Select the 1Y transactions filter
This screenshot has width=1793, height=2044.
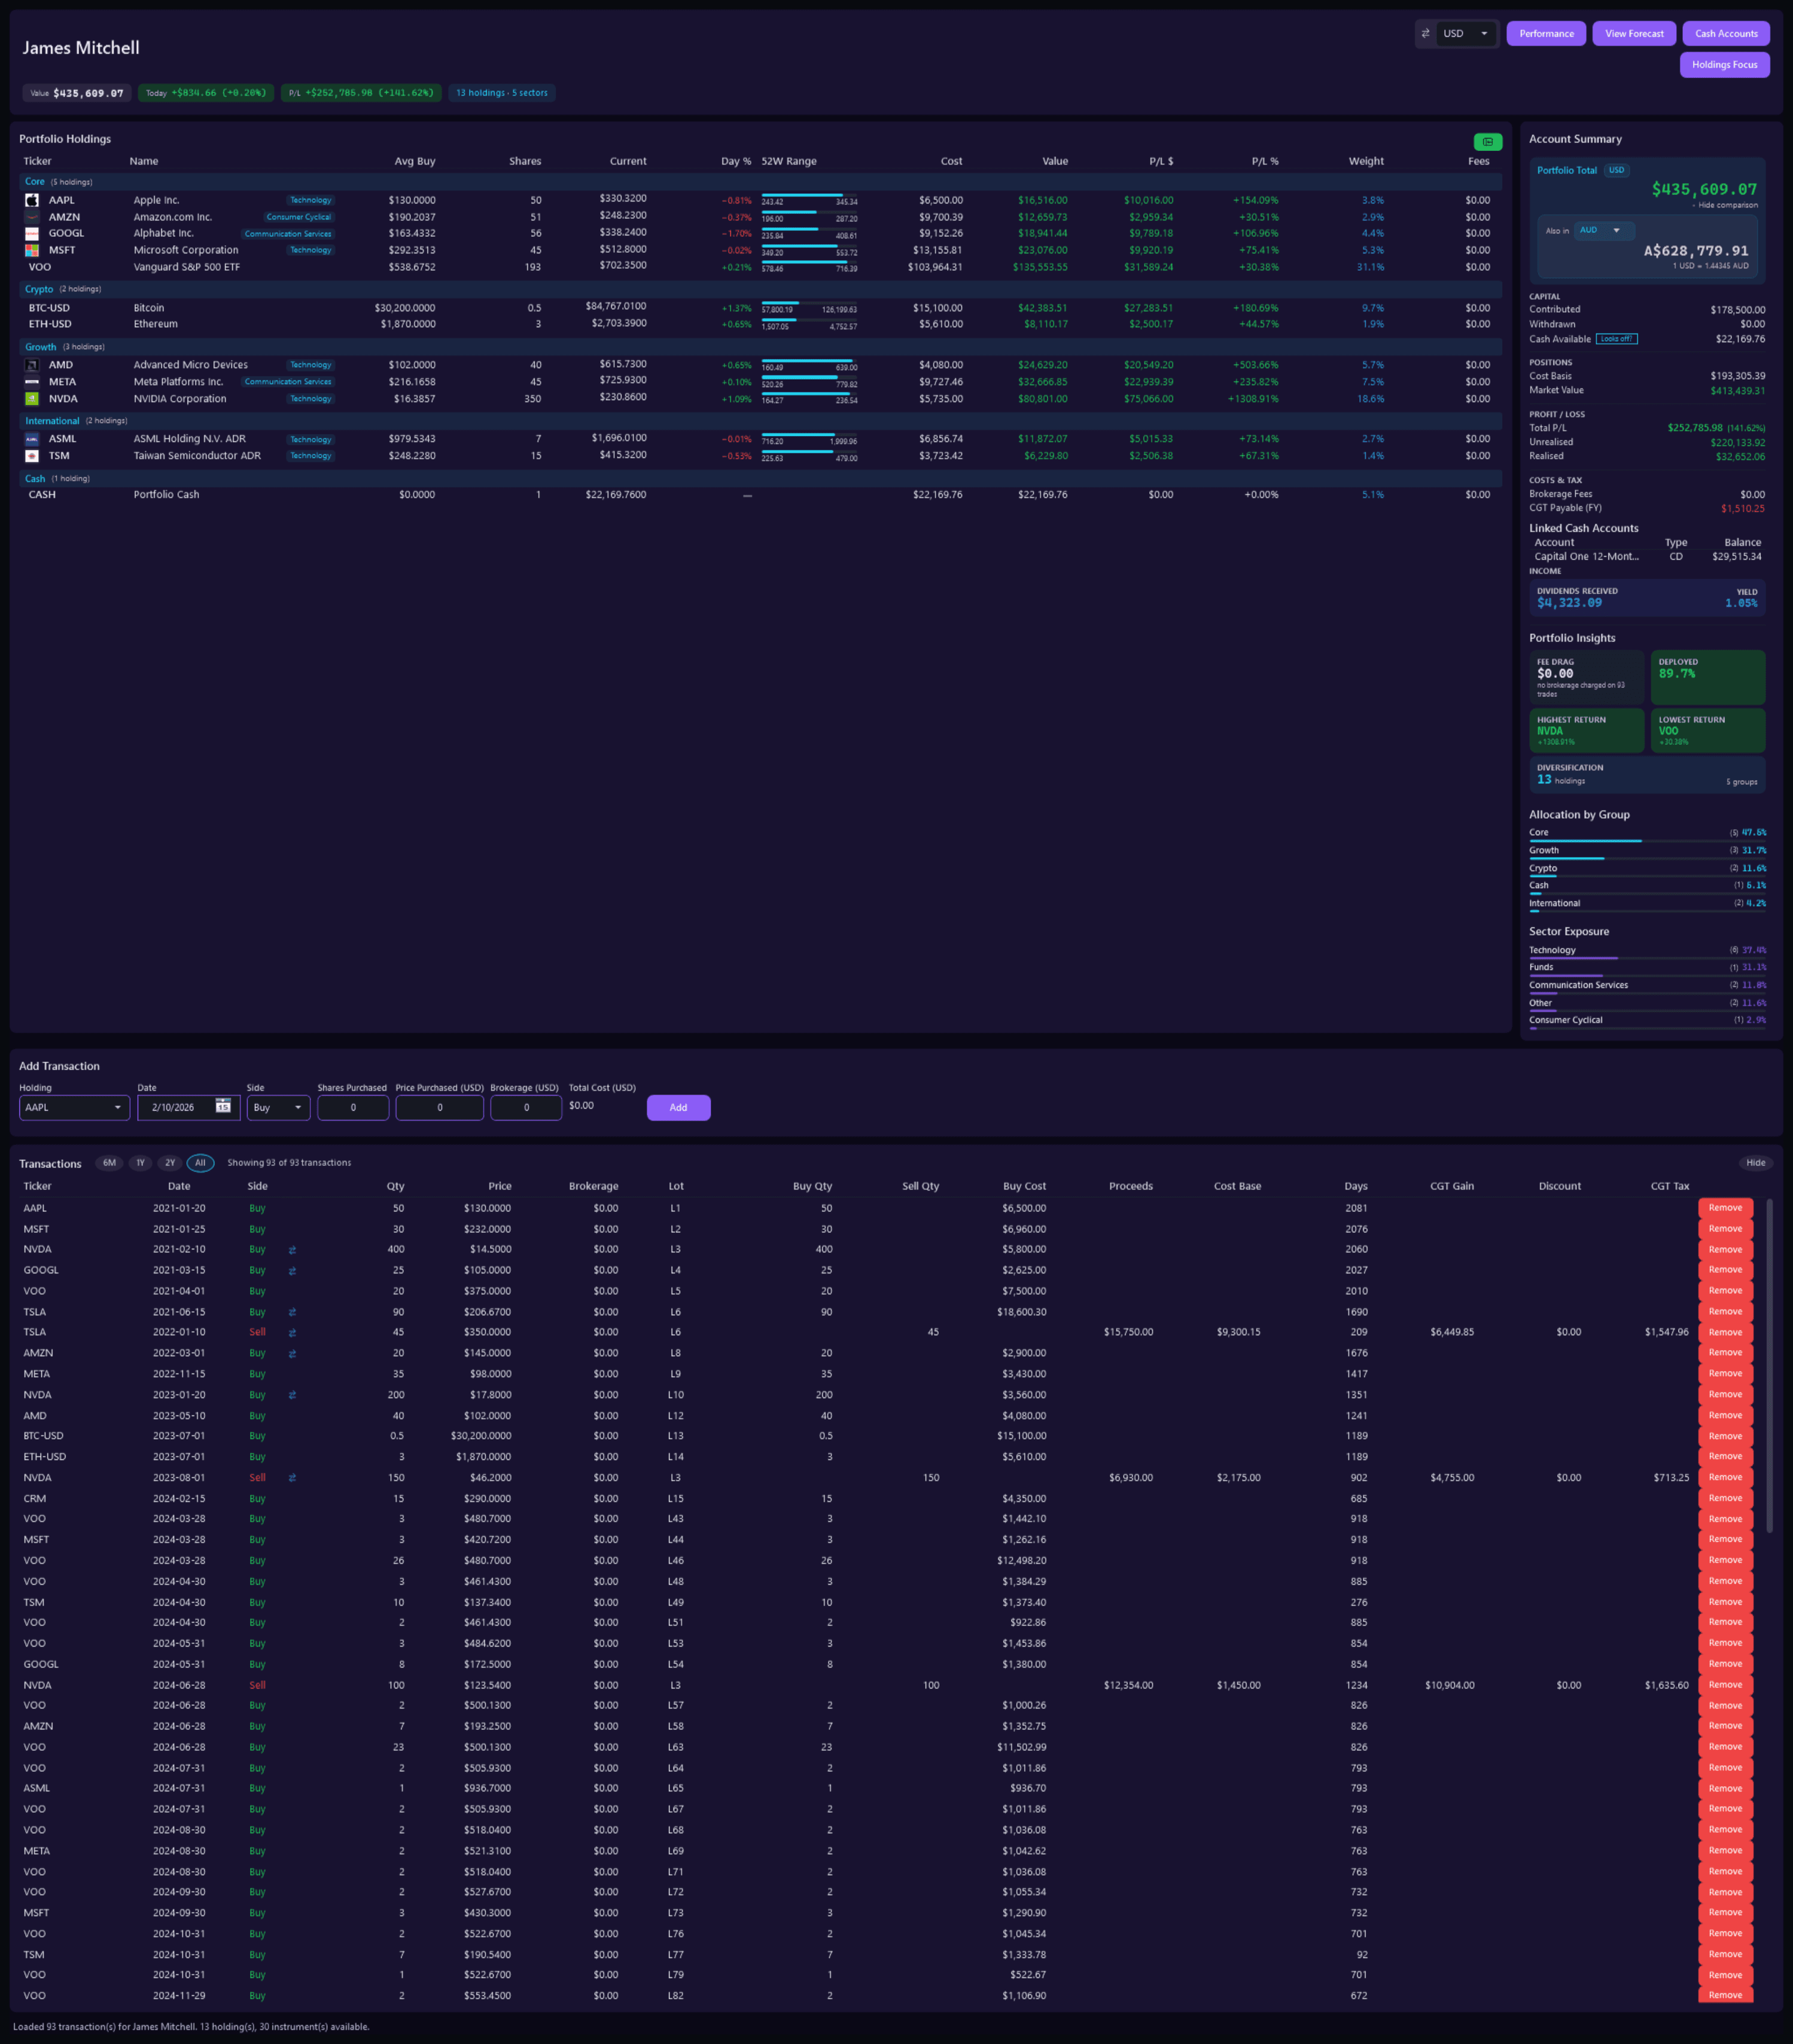140,1163
